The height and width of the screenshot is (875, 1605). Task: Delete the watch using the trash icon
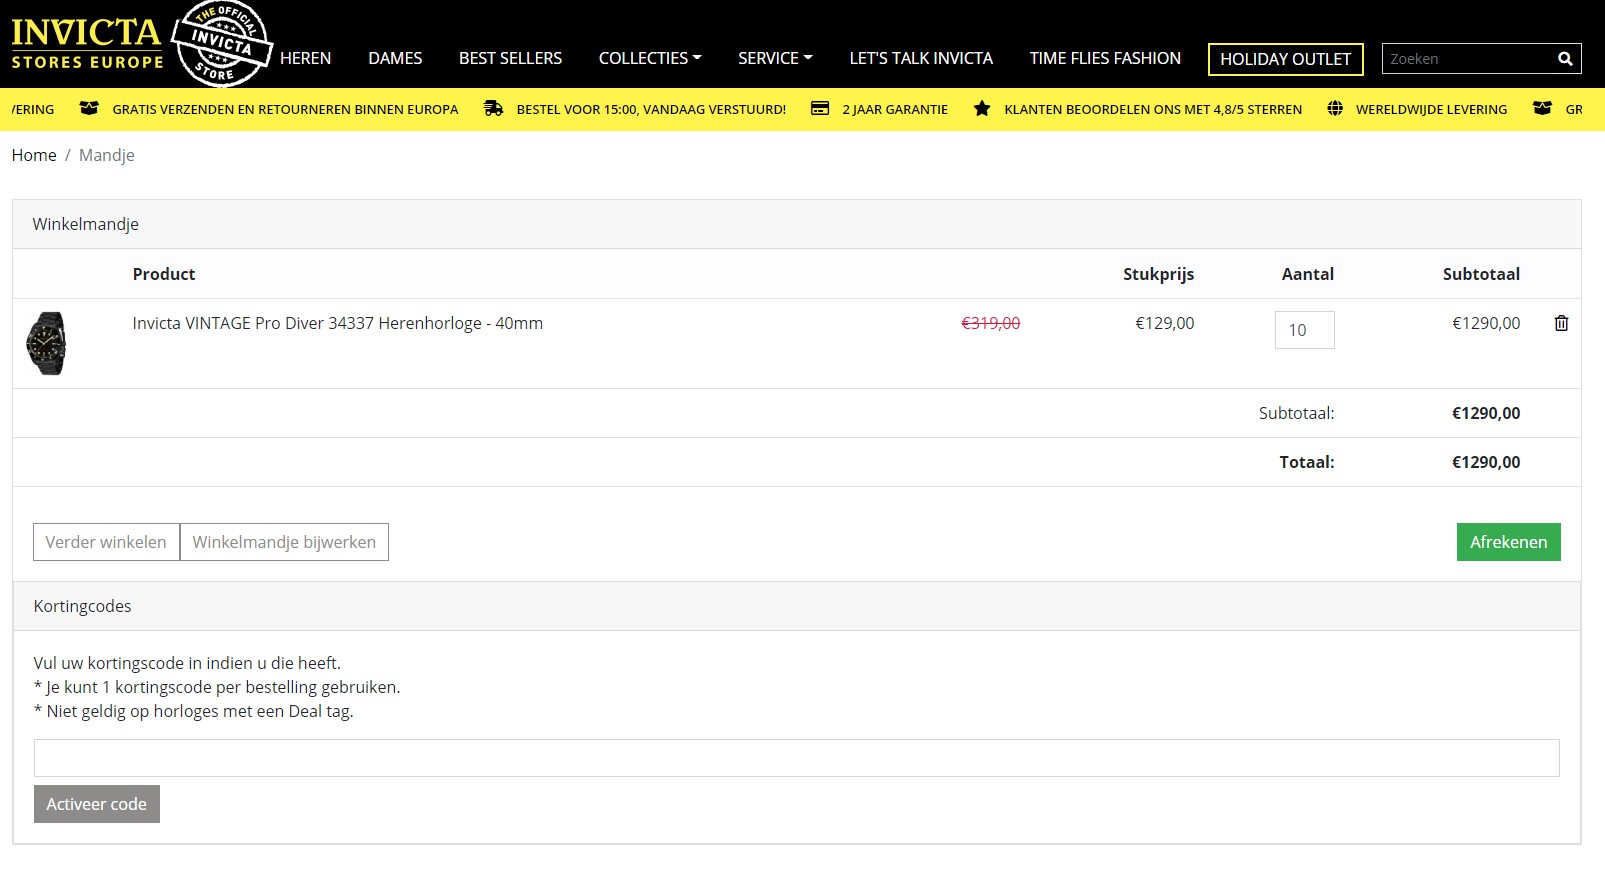tap(1561, 323)
